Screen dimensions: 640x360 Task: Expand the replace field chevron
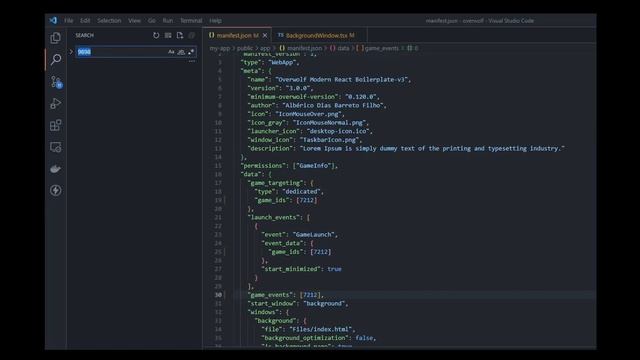pos(71,52)
